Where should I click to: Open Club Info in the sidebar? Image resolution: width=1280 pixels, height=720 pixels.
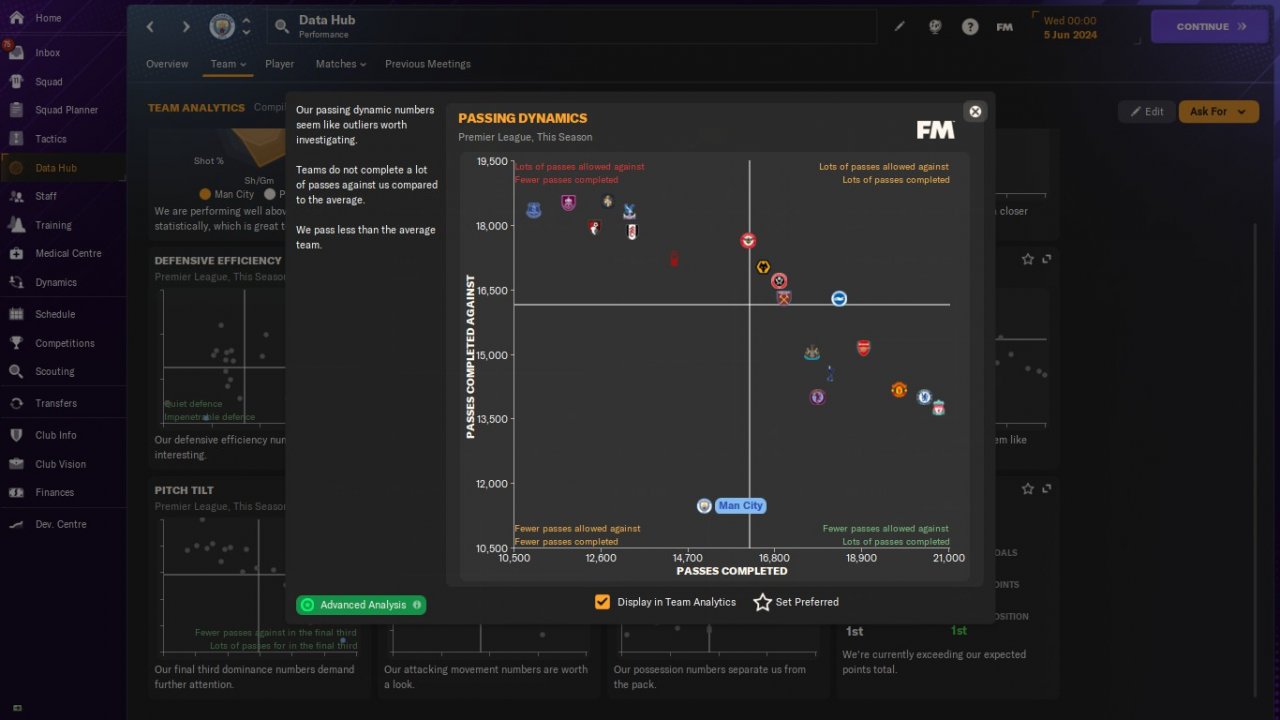point(55,435)
